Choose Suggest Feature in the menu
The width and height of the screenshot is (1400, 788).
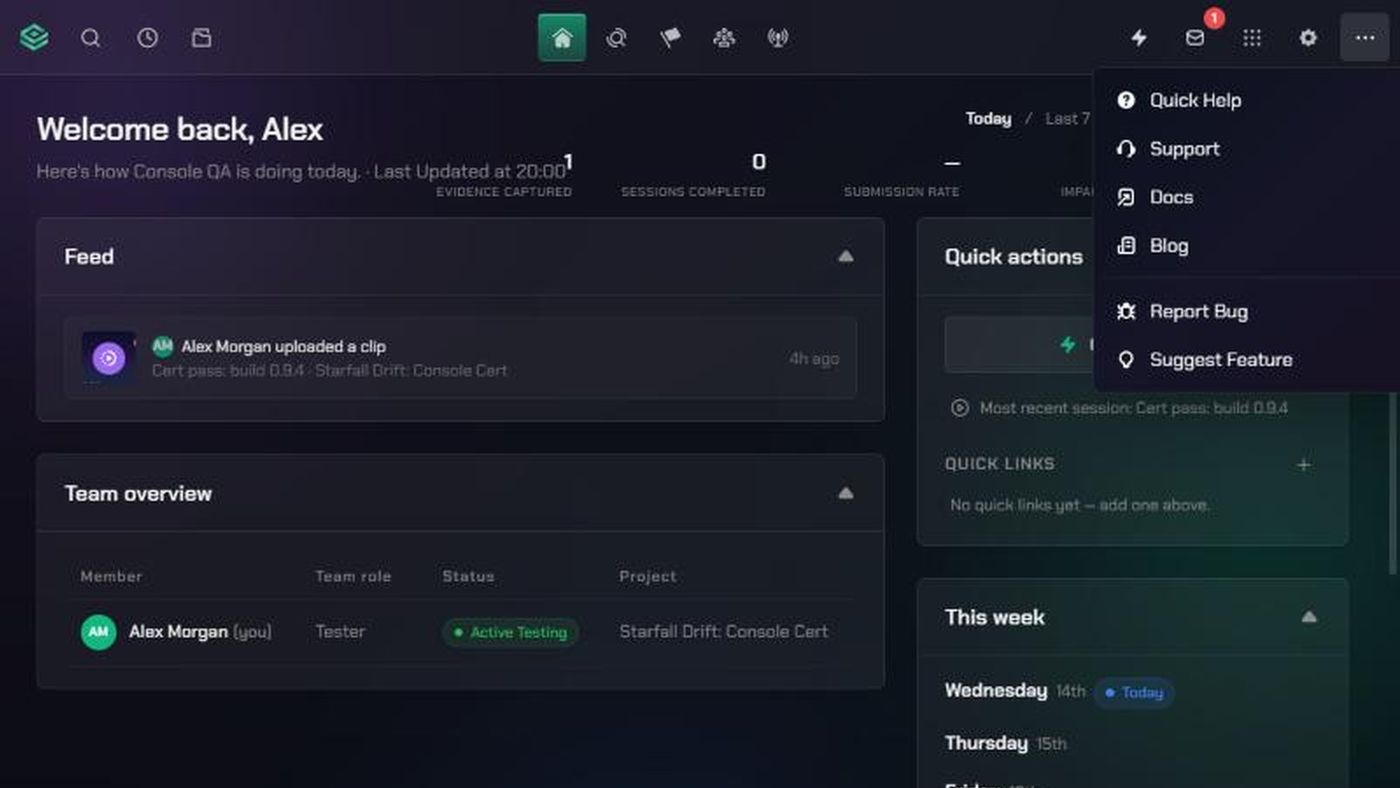point(1246,360)
